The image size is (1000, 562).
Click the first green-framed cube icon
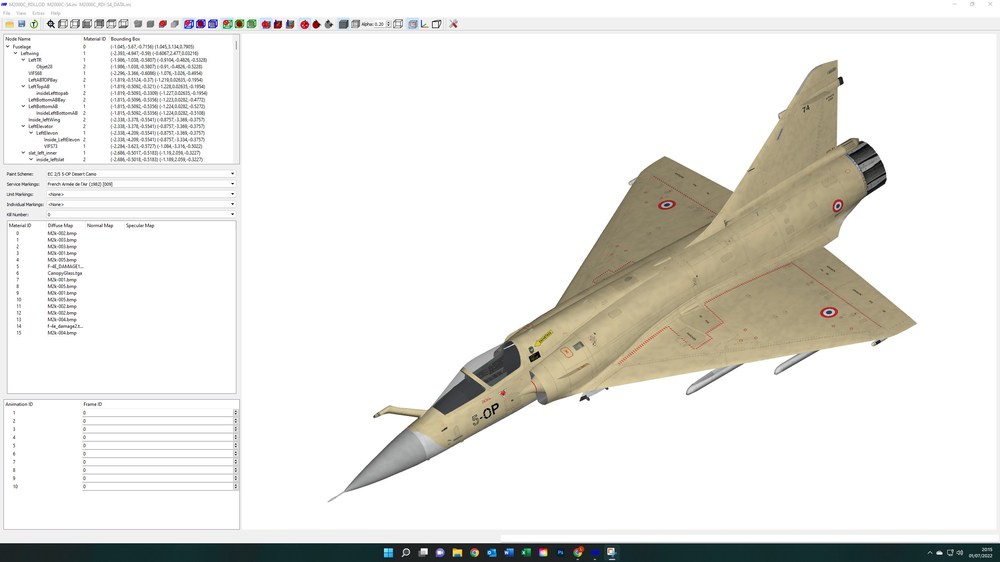[x=228, y=24]
